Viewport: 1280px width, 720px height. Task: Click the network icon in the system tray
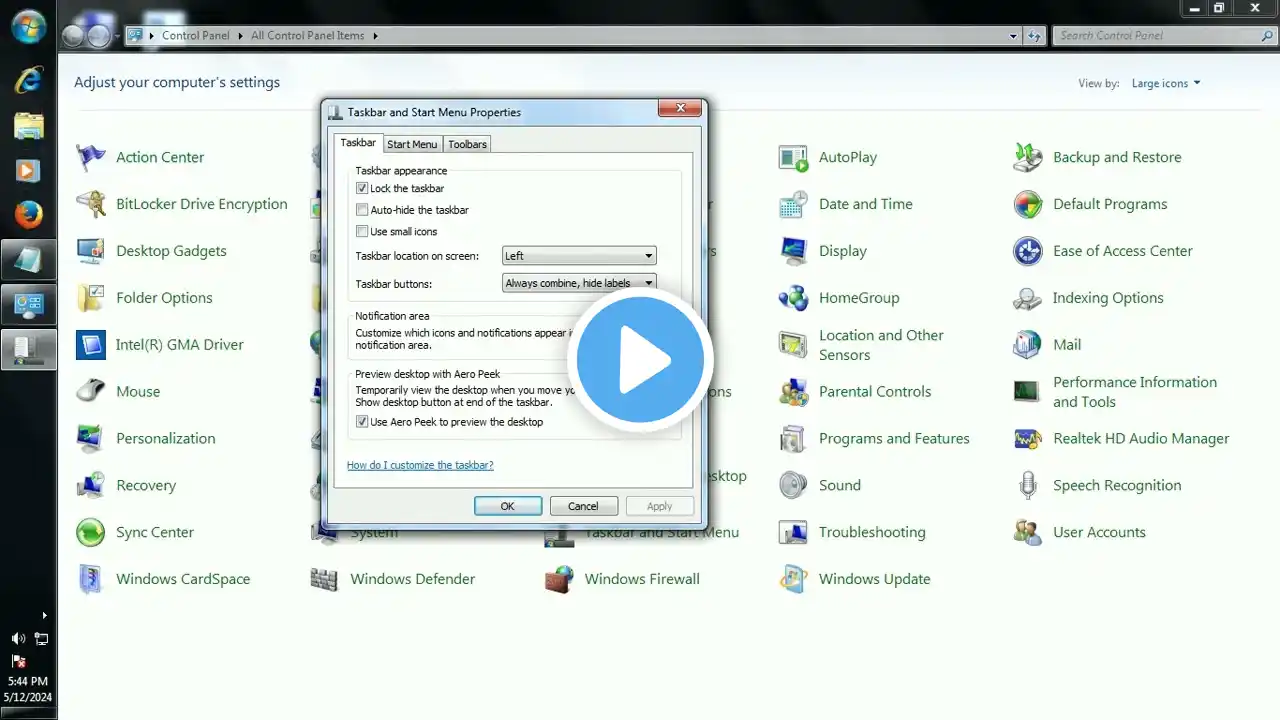point(41,638)
